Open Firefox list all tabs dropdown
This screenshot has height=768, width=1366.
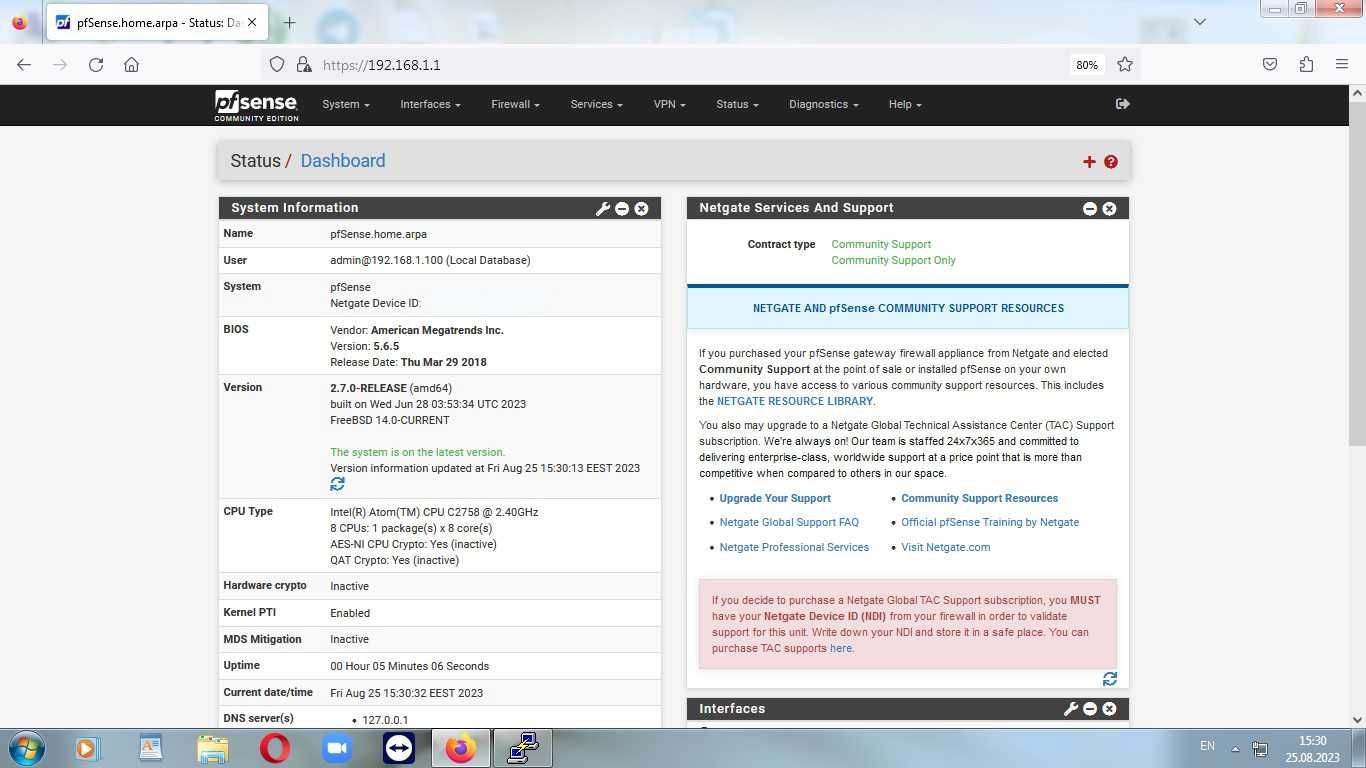(x=1200, y=22)
